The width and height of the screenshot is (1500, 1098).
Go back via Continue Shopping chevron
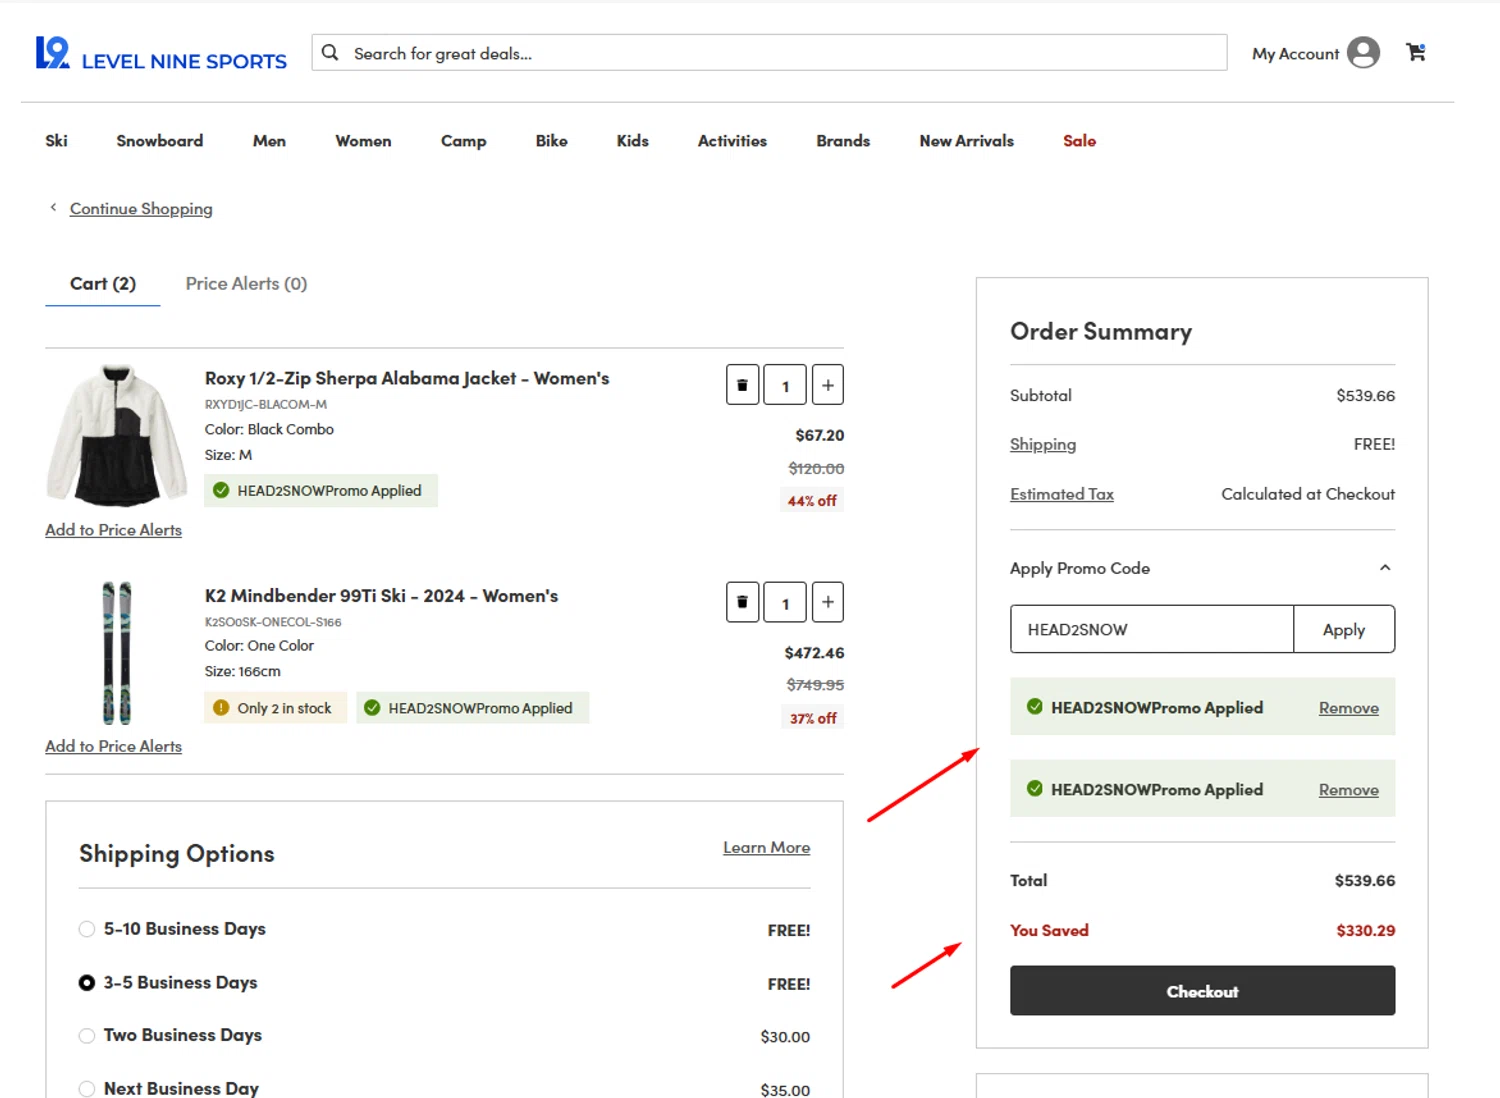54,208
